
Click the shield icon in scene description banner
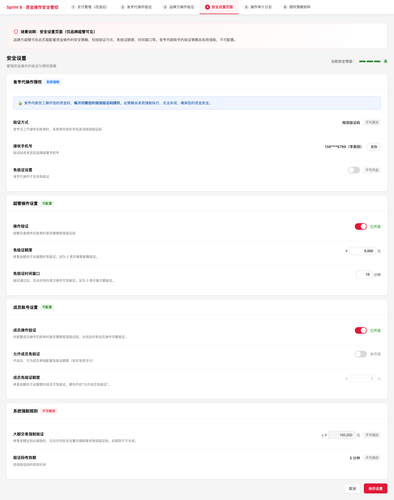point(16,32)
